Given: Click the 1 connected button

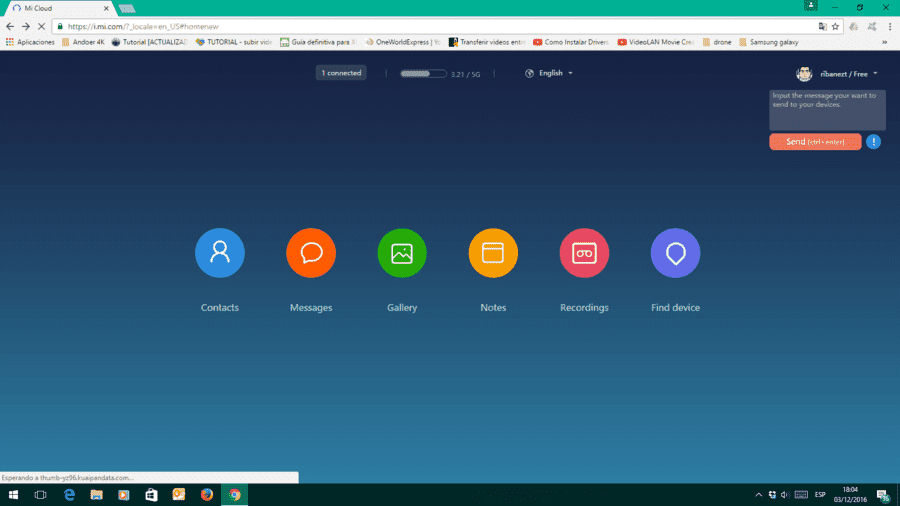Looking at the screenshot, I should click(341, 73).
